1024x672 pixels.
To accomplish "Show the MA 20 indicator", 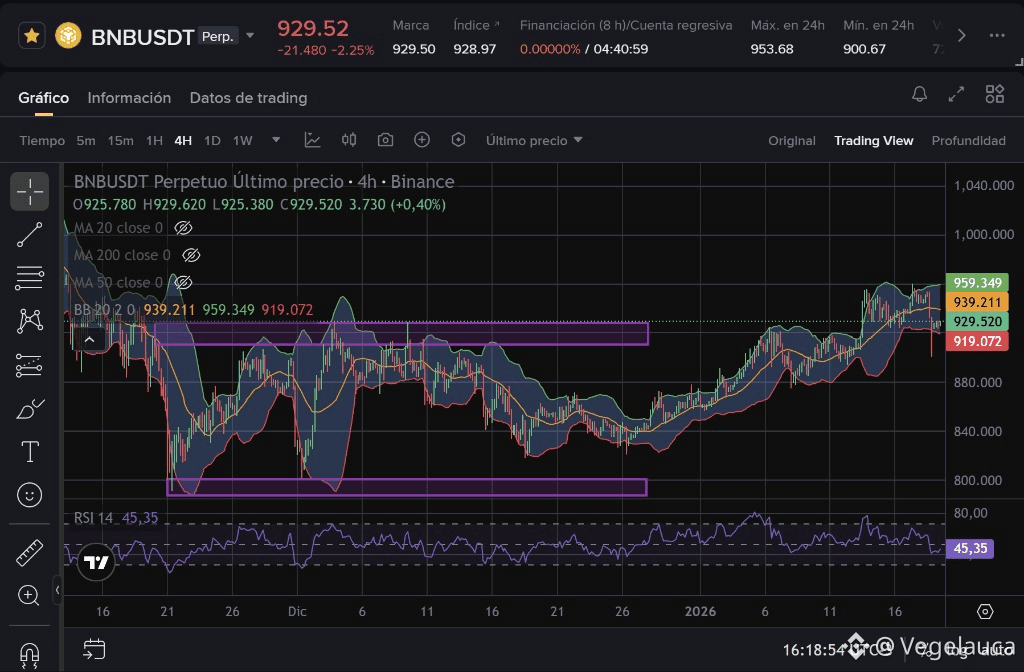I will click(x=183, y=228).
